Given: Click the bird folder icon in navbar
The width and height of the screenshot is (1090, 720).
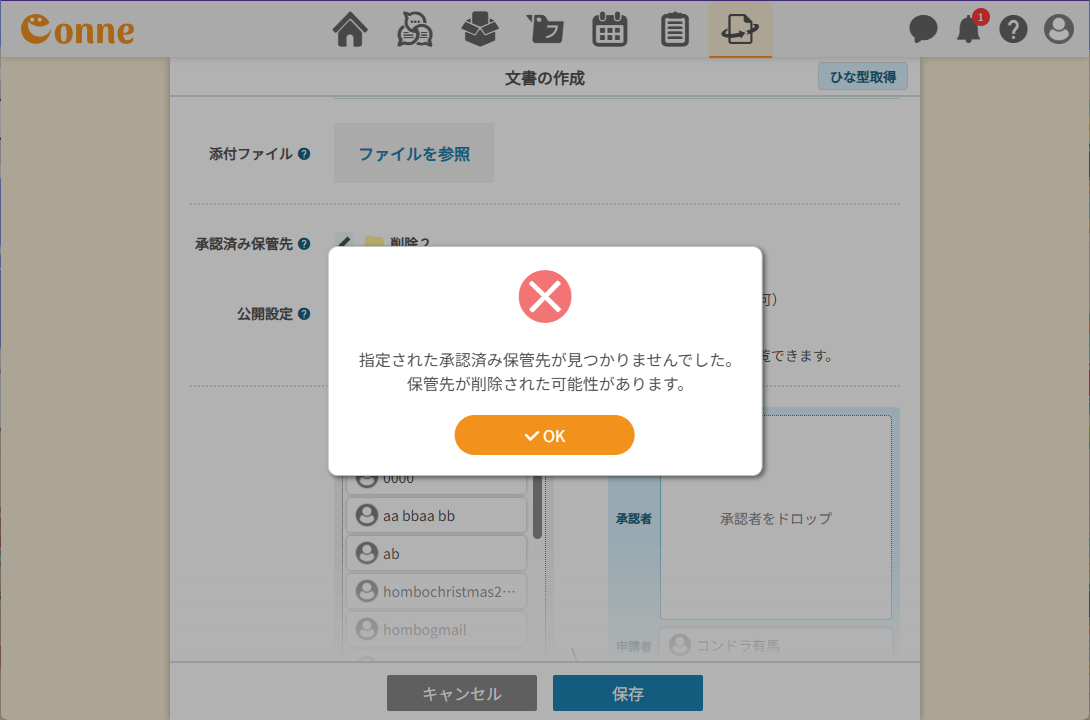Looking at the screenshot, I should tap(544, 30).
